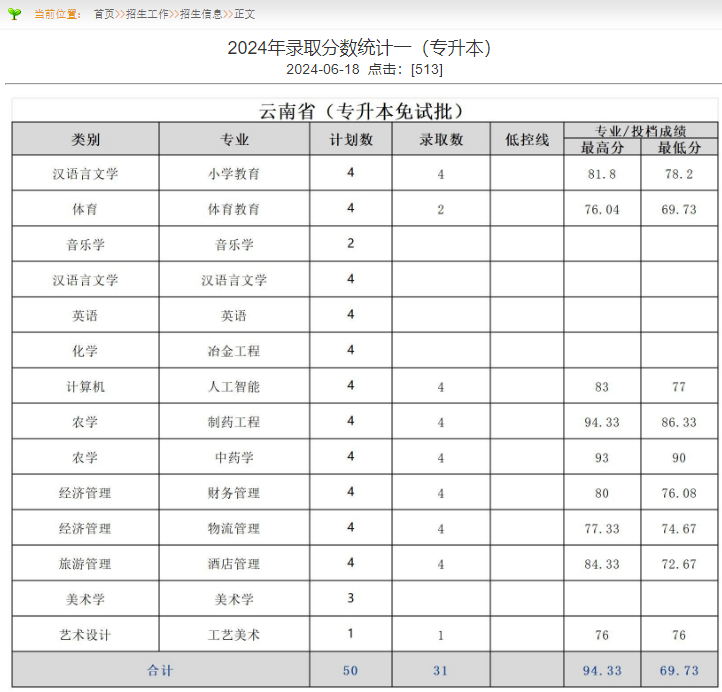This screenshot has width=722, height=692.
Task: Click the 90 lowest score cell
Action: [679, 458]
